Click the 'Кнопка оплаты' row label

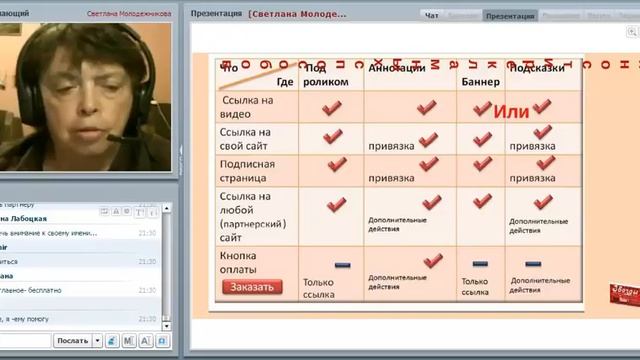[x=238, y=262]
